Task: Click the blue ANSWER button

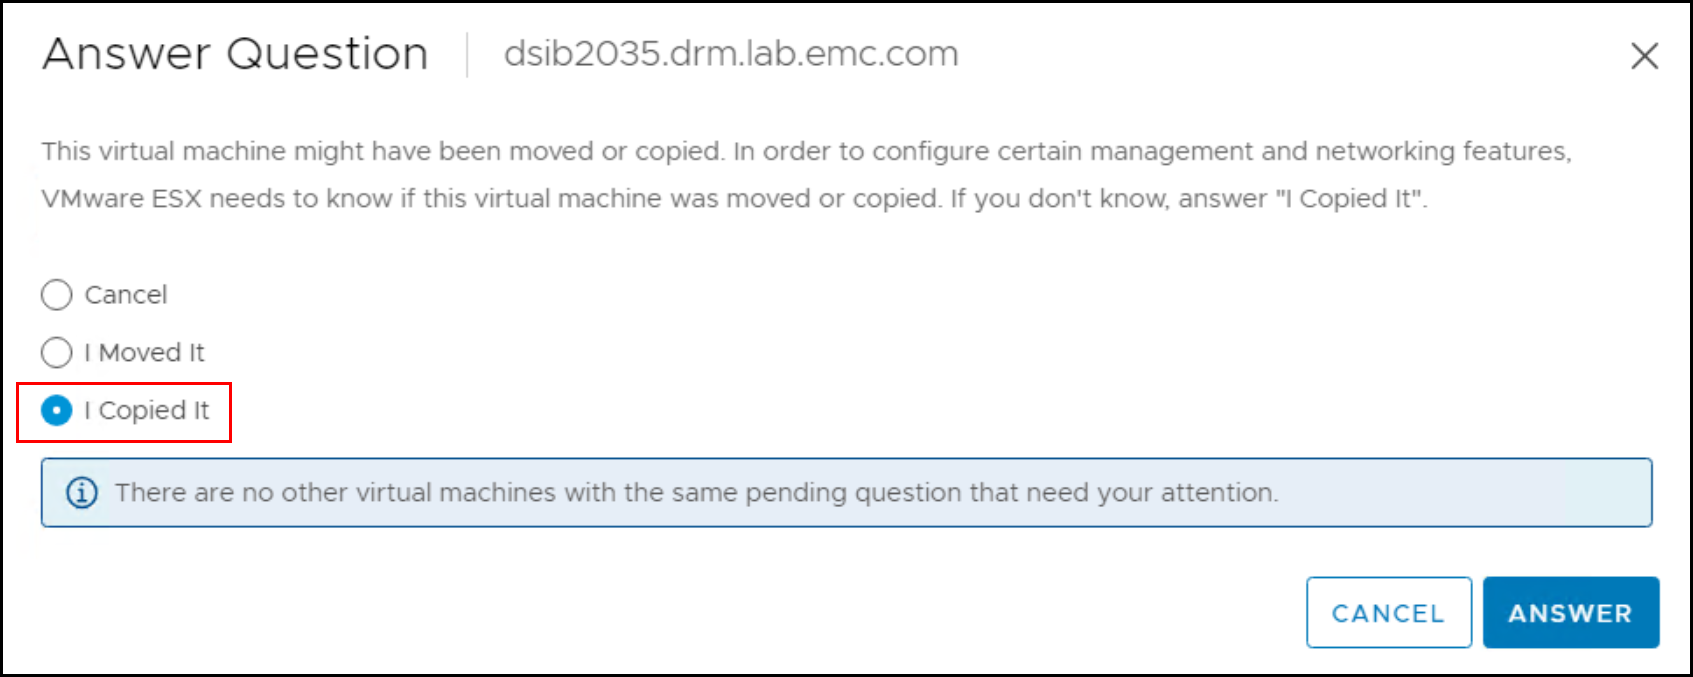Action: tap(1570, 613)
